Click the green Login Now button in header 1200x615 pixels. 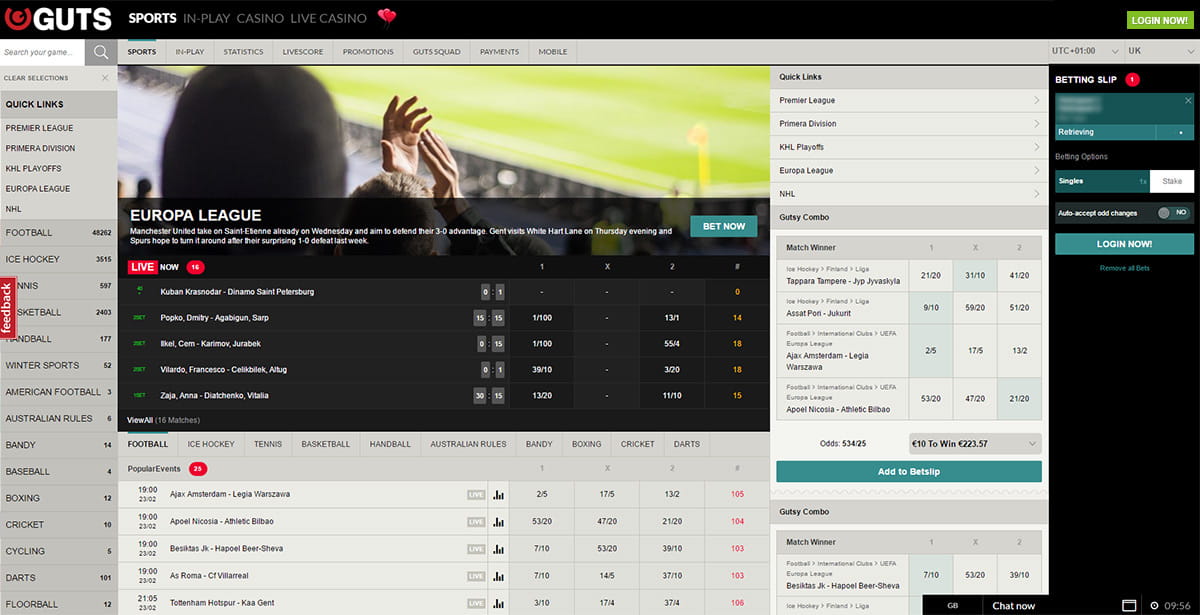1158,20
